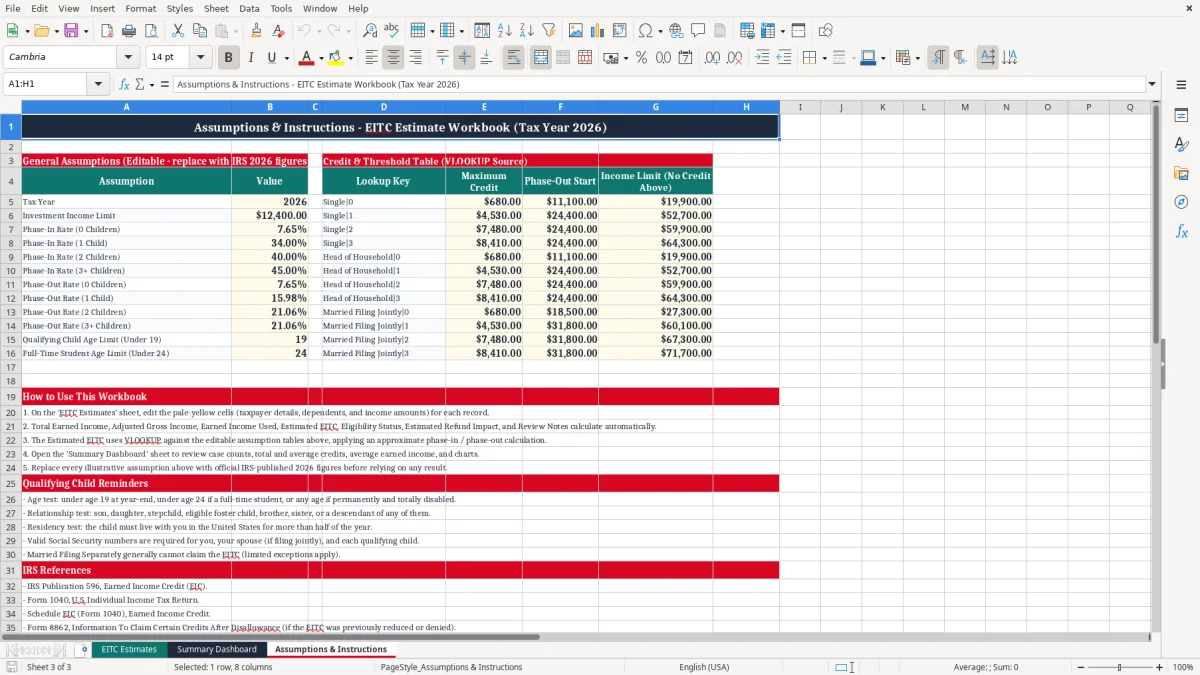1200x675 pixels.
Task: Switch to EITC Estimates sheet tab
Action: point(129,650)
